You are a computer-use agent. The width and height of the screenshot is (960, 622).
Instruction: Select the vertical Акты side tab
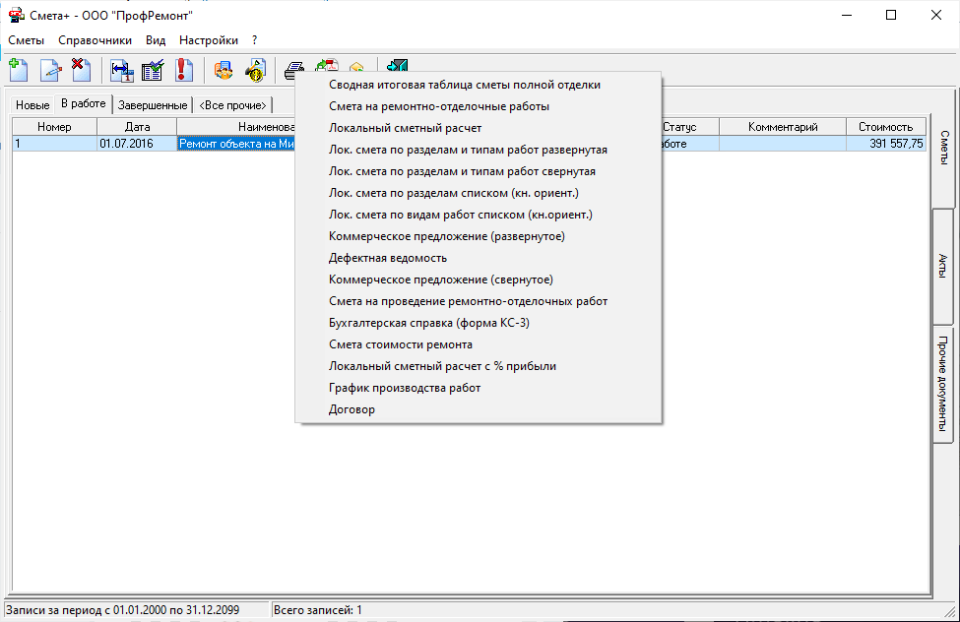943,266
